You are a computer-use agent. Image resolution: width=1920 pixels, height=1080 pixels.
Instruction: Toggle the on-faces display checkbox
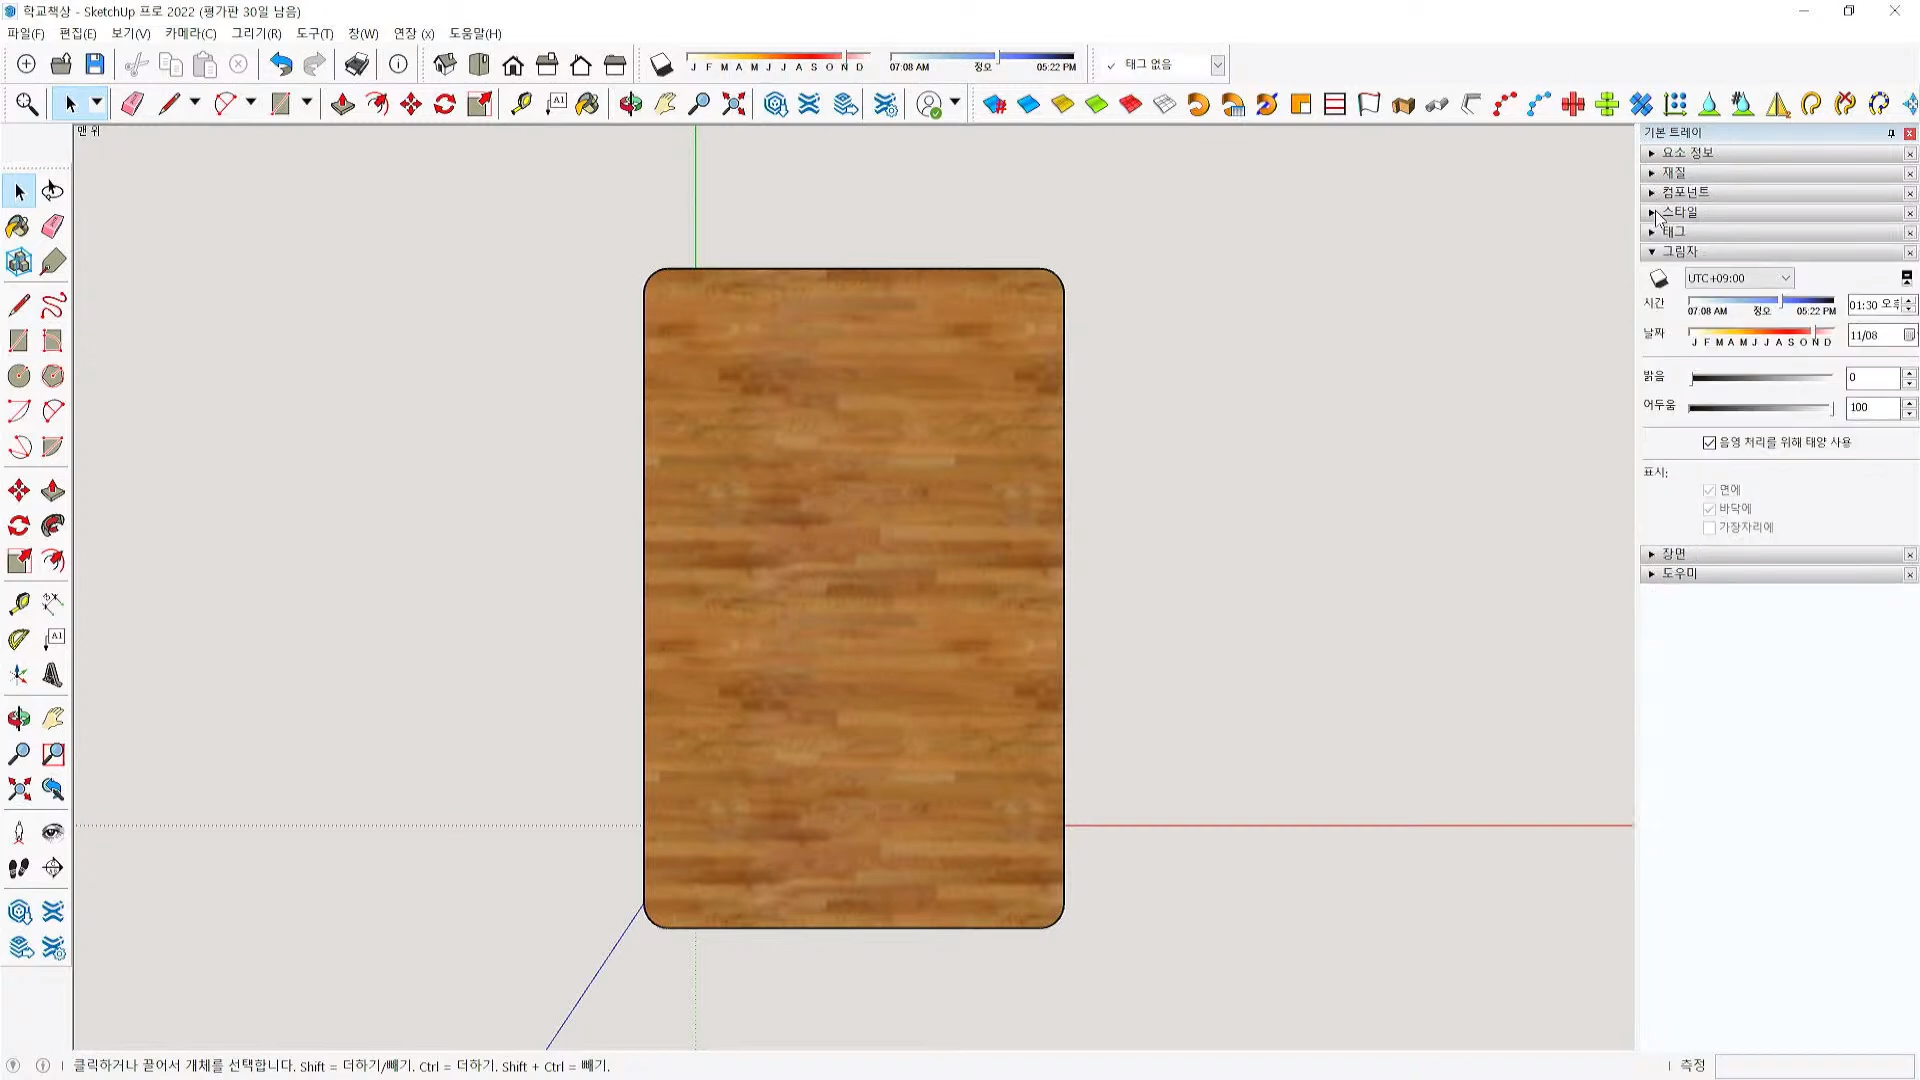(1709, 490)
